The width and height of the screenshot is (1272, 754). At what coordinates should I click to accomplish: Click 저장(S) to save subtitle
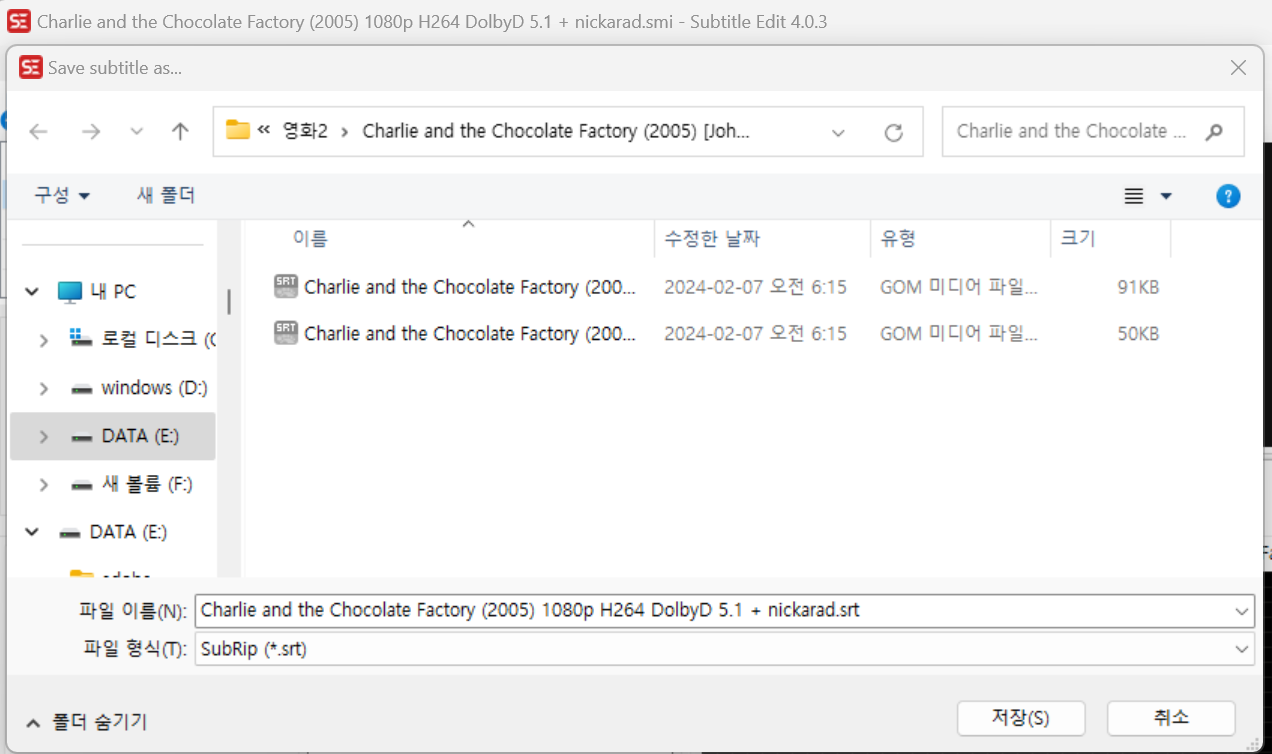[1021, 718]
